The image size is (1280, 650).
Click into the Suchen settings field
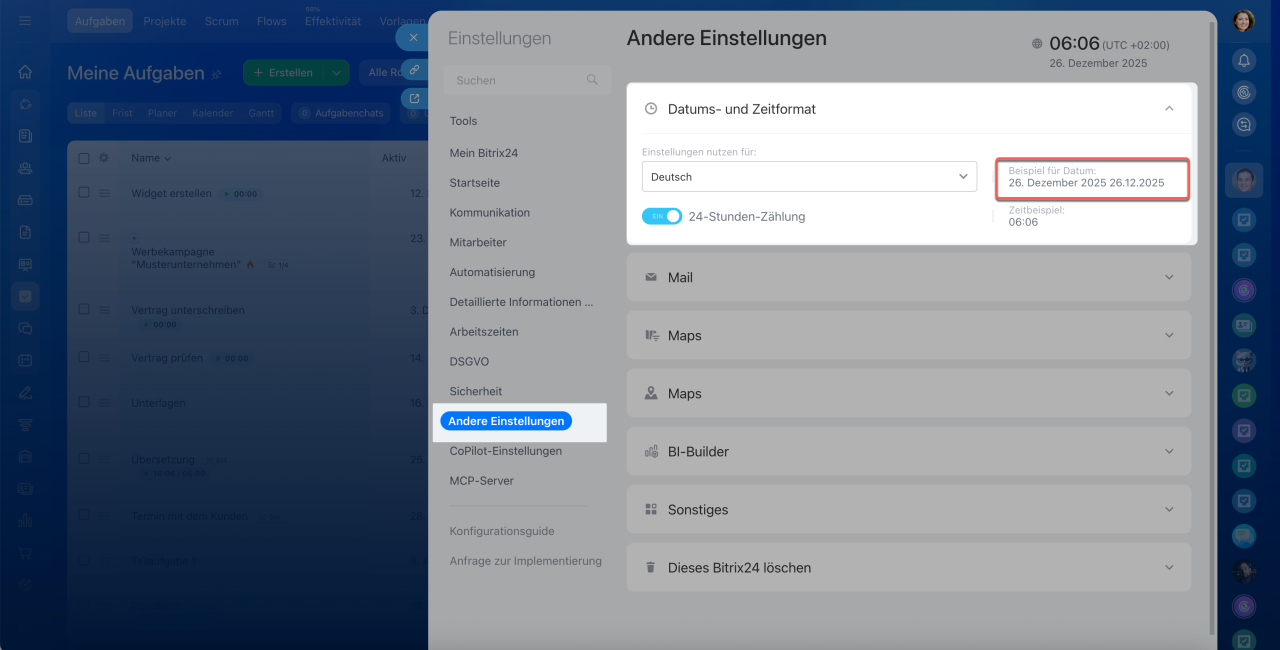point(527,80)
